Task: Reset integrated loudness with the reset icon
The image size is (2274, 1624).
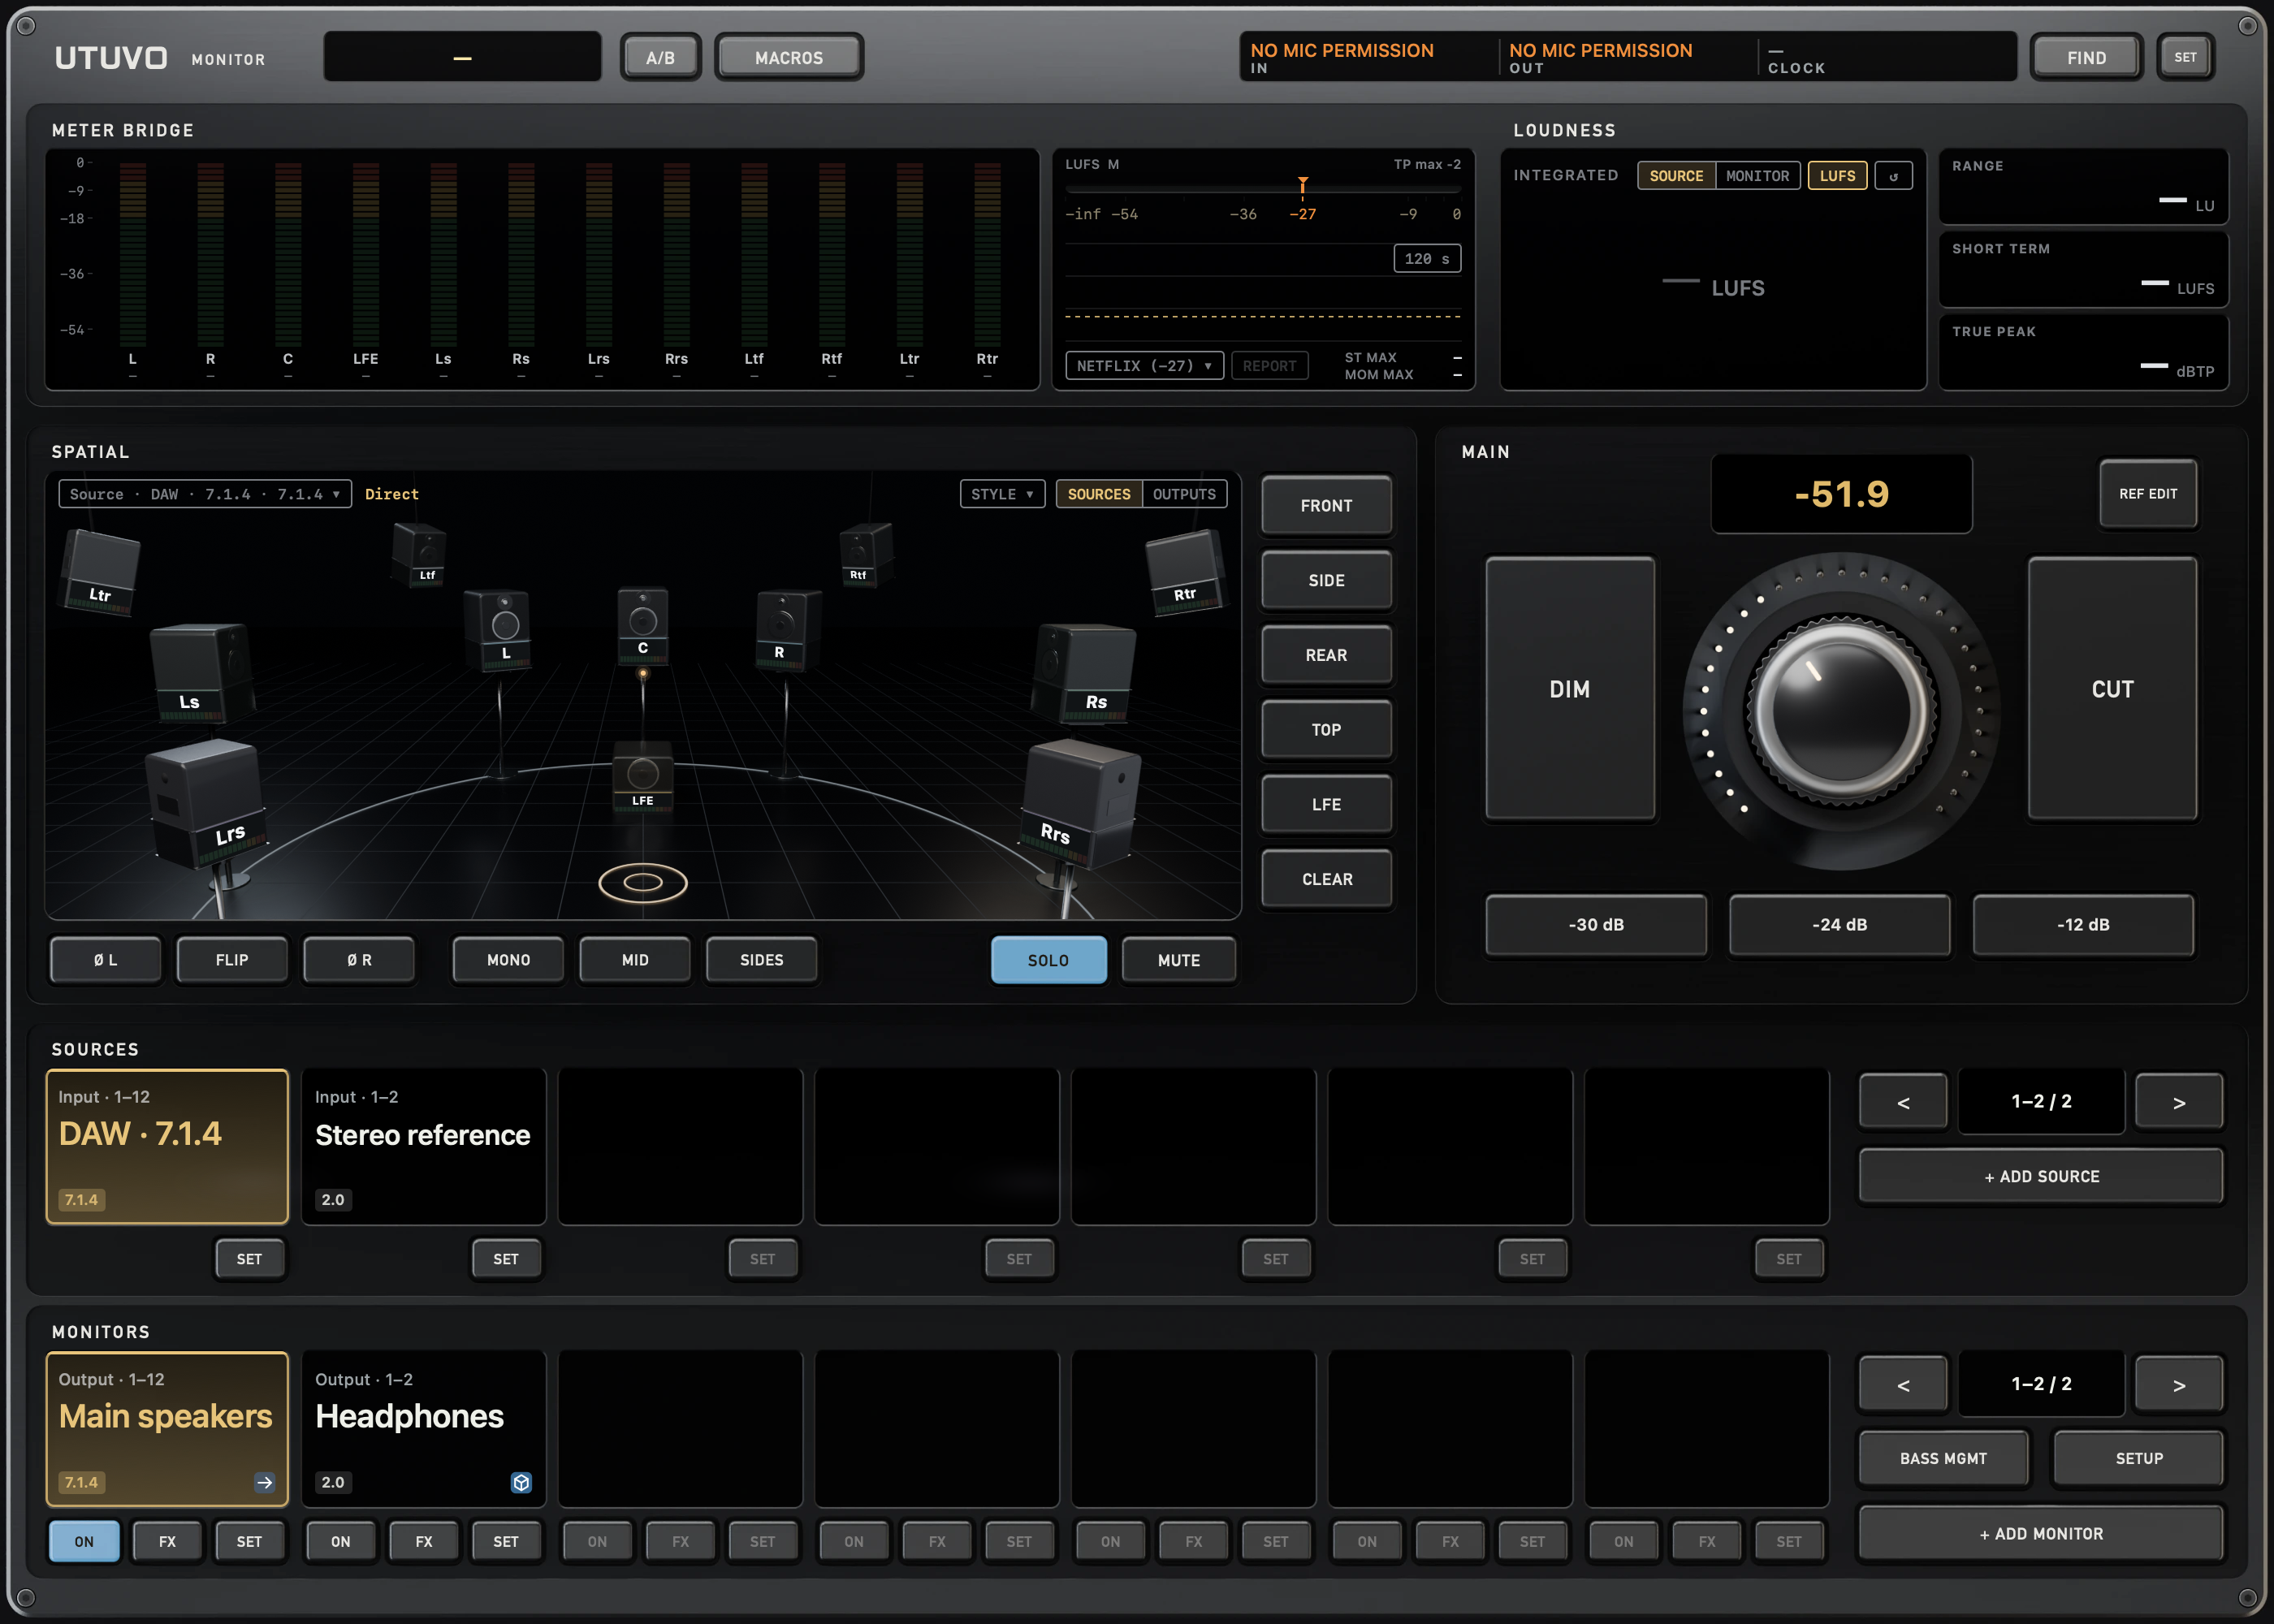Action: tap(1893, 176)
